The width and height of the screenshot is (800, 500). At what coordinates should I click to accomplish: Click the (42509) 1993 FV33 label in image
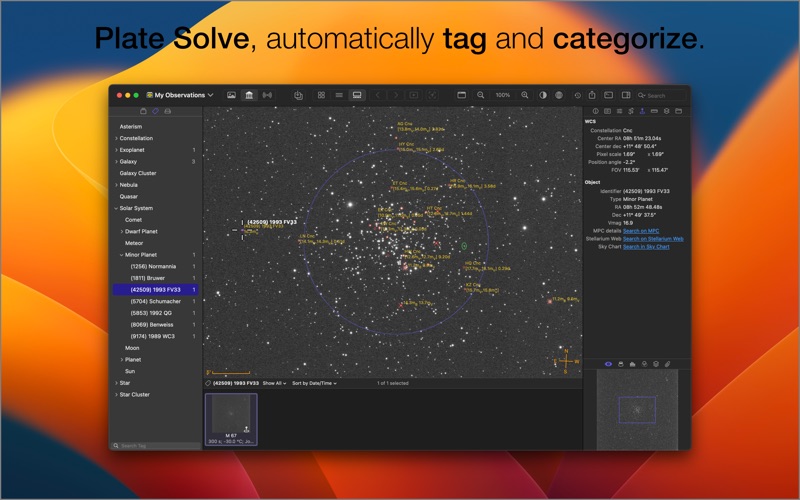tap(272, 222)
